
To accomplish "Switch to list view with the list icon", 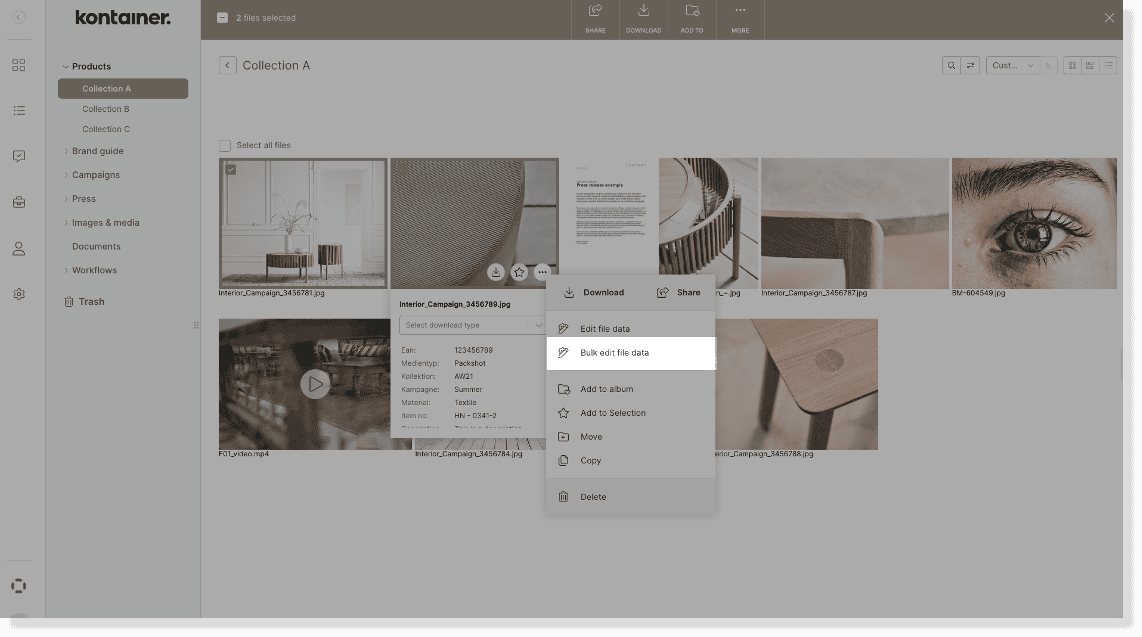I will (1107, 65).
